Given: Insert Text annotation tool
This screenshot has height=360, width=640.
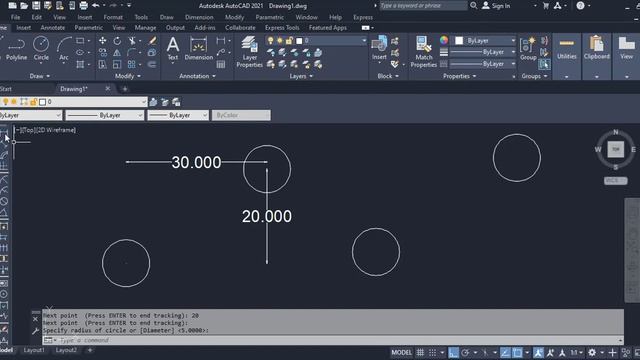Looking at the screenshot, I should coord(173,49).
